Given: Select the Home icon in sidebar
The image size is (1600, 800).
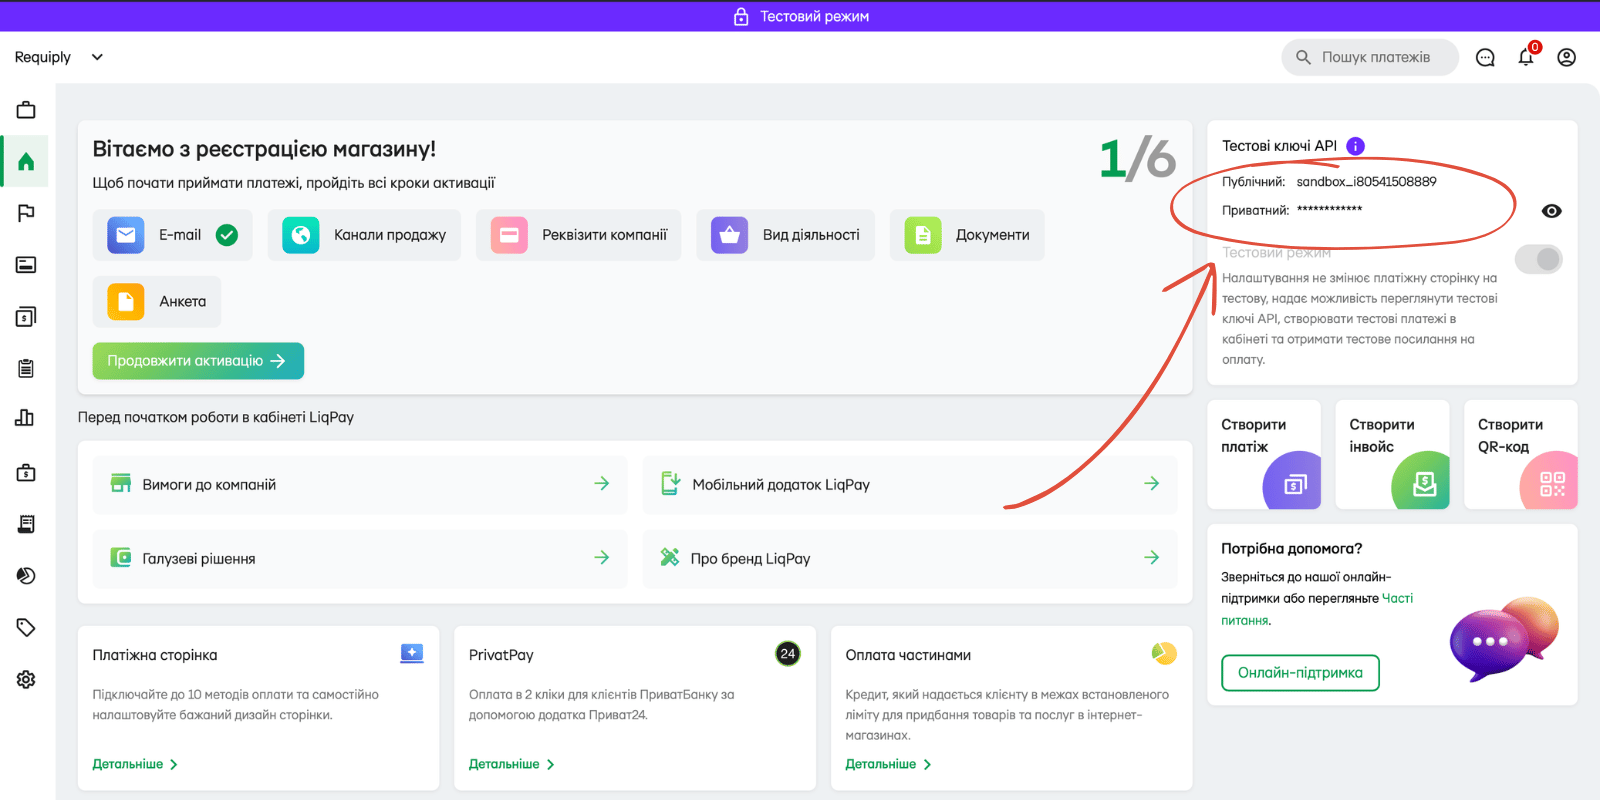Looking at the screenshot, I should click(x=26, y=162).
